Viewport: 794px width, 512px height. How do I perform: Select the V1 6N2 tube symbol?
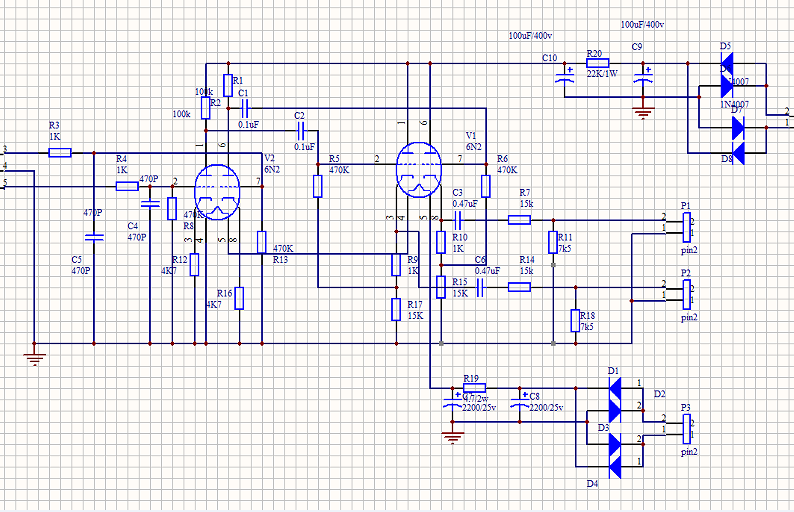(x=419, y=170)
